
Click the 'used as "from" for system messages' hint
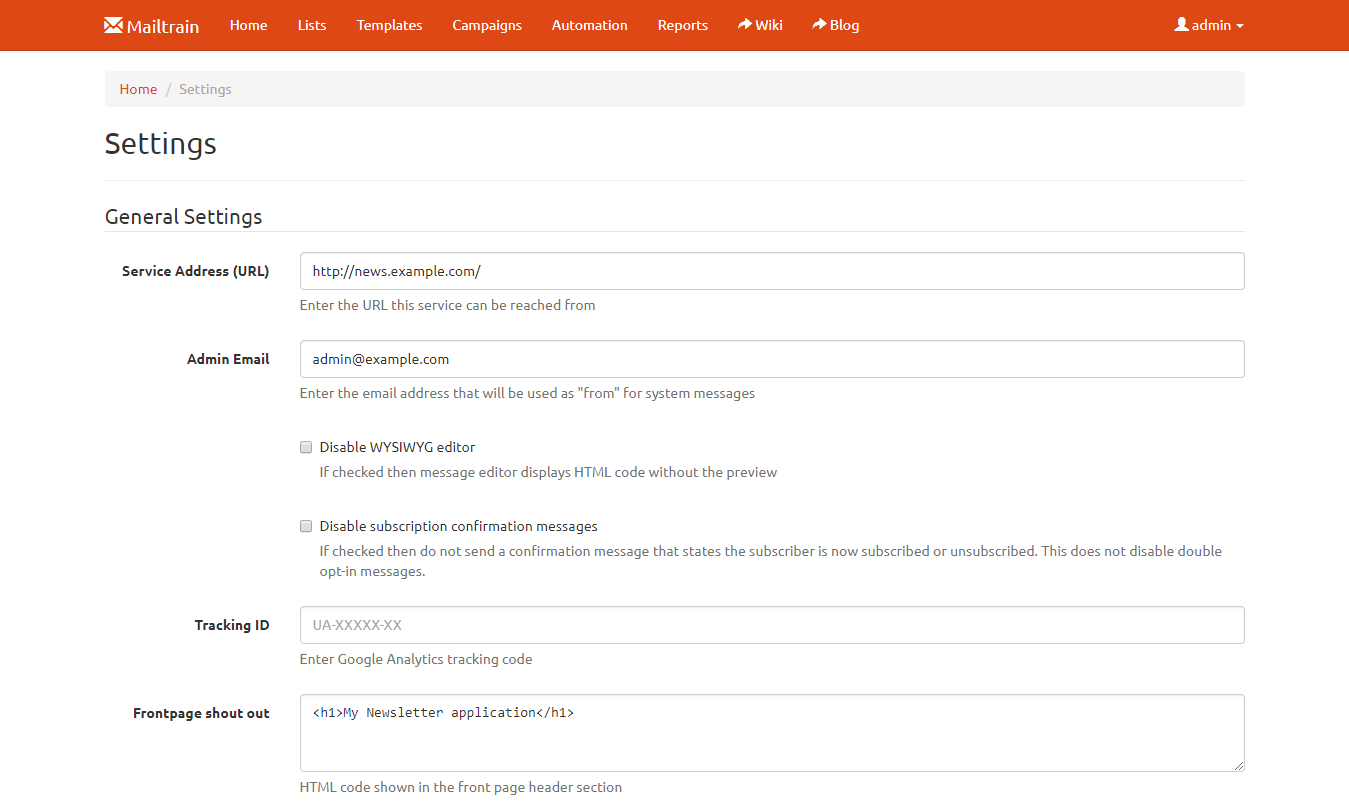click(527, 393)
